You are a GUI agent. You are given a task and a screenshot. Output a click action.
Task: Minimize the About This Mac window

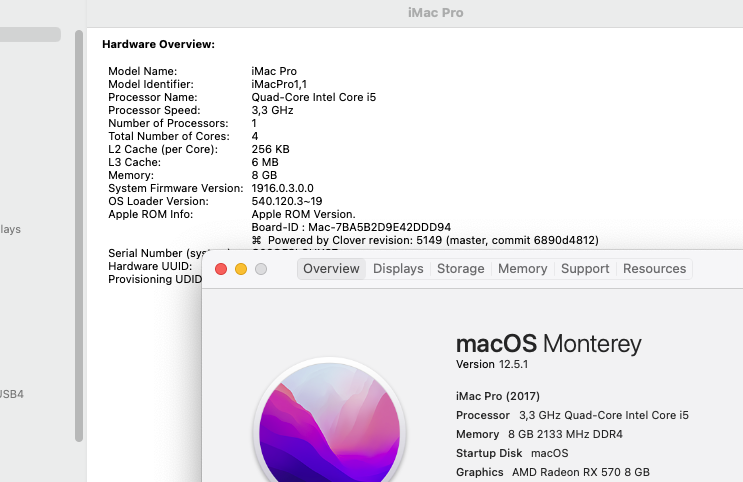tap(241, 269)
